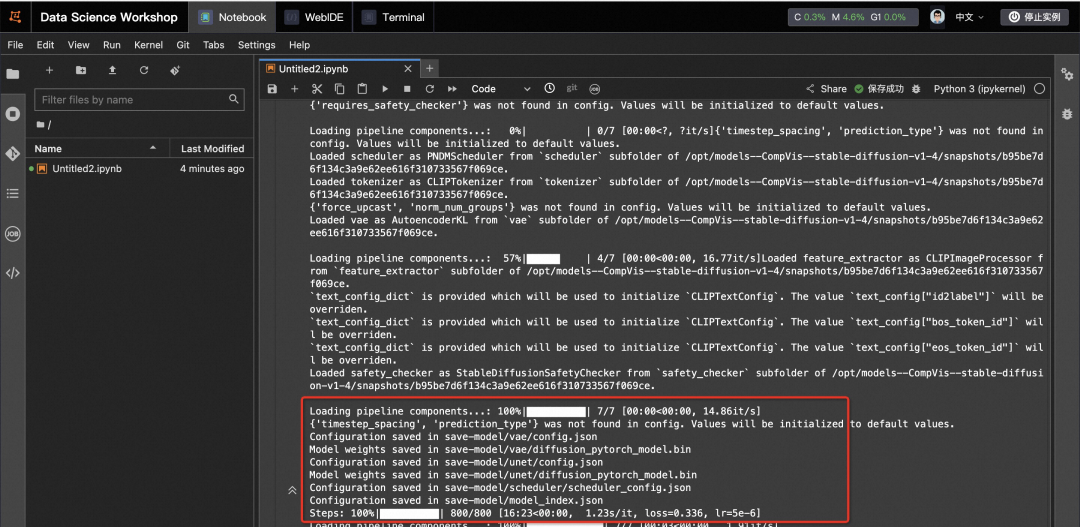
Task: Click the 停止实例 stop instance button
Action: (x=1034, y=17)
